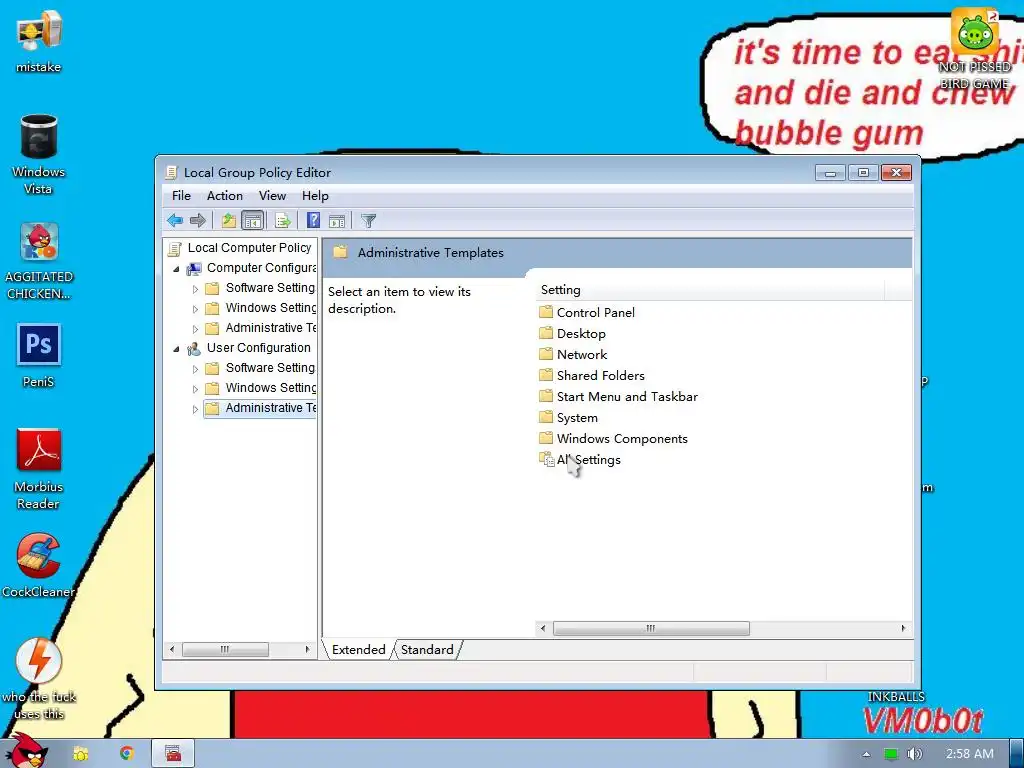Screen dimensions: 1024x768
Task: Click the Forward arrow toolbar icon
Action: click(197, 221)
